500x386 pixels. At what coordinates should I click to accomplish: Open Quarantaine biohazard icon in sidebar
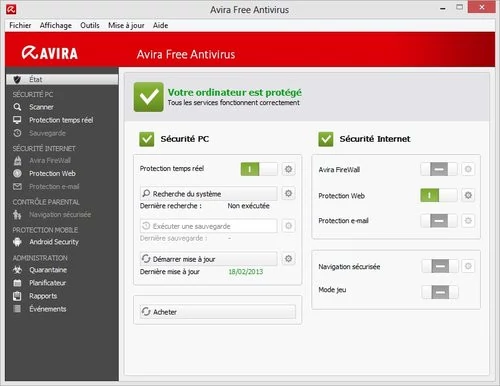click(x=17, y=270)
